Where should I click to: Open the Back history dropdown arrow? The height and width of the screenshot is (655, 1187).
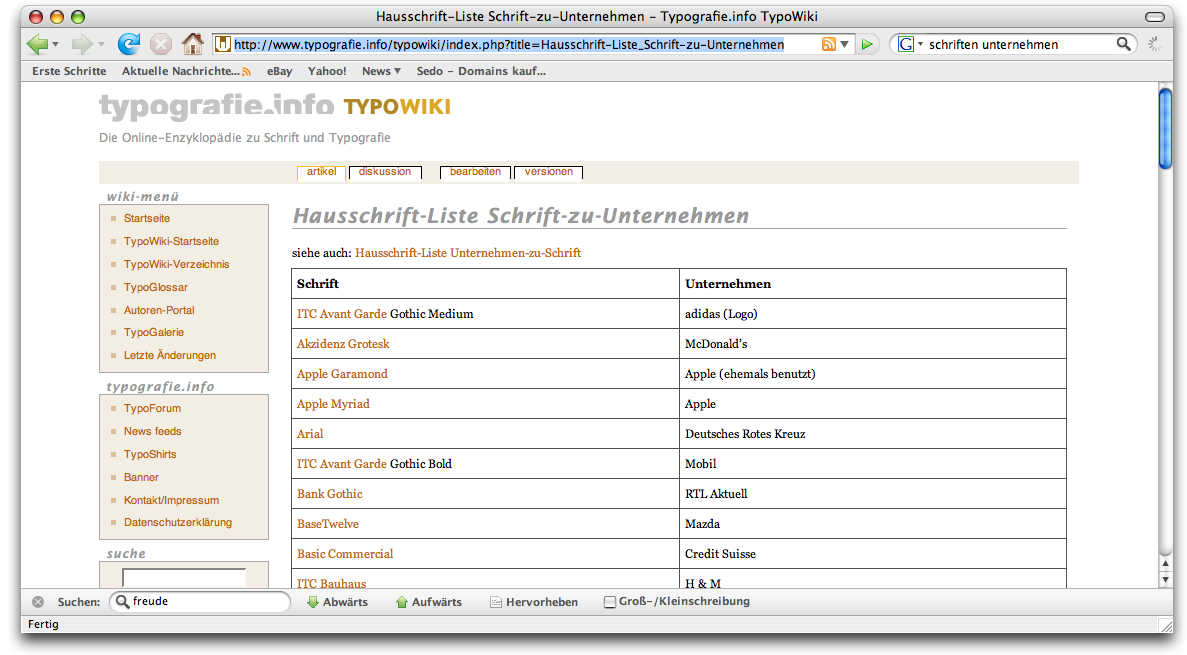(55, 45)
